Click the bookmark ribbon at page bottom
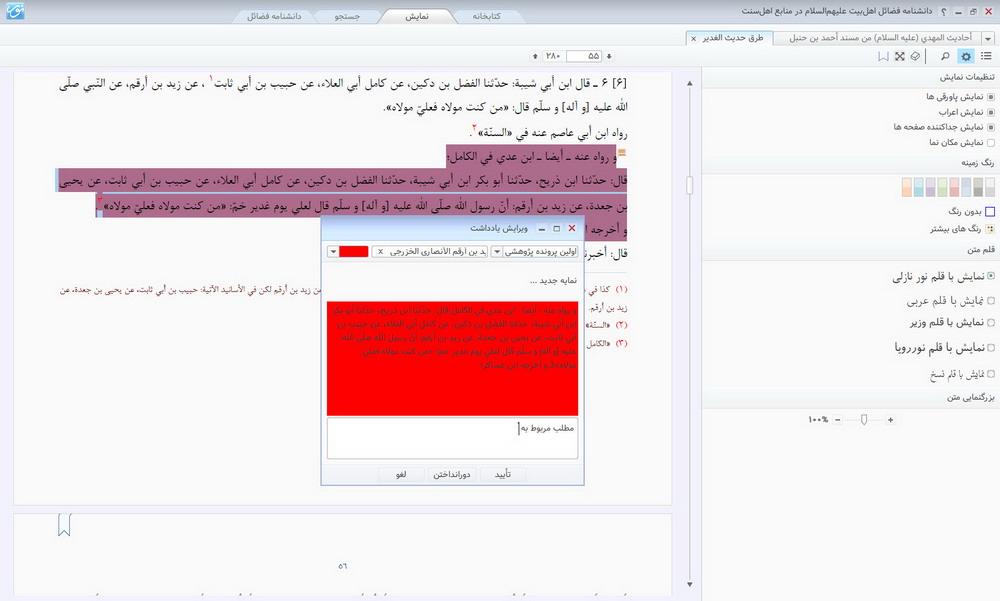Image resolution: width=1000 pixels, height=601 pixels. click(64, 524)
